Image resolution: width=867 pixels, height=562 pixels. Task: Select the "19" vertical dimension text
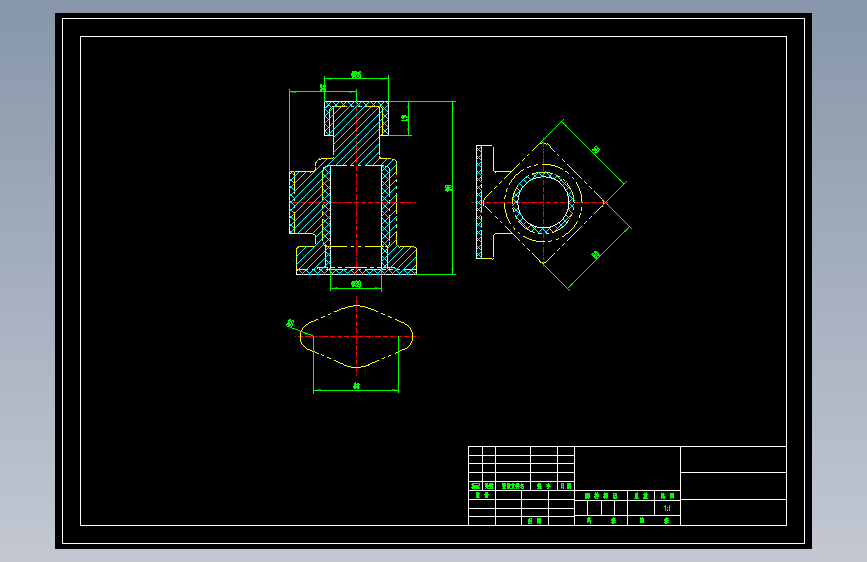click(404, 118)
